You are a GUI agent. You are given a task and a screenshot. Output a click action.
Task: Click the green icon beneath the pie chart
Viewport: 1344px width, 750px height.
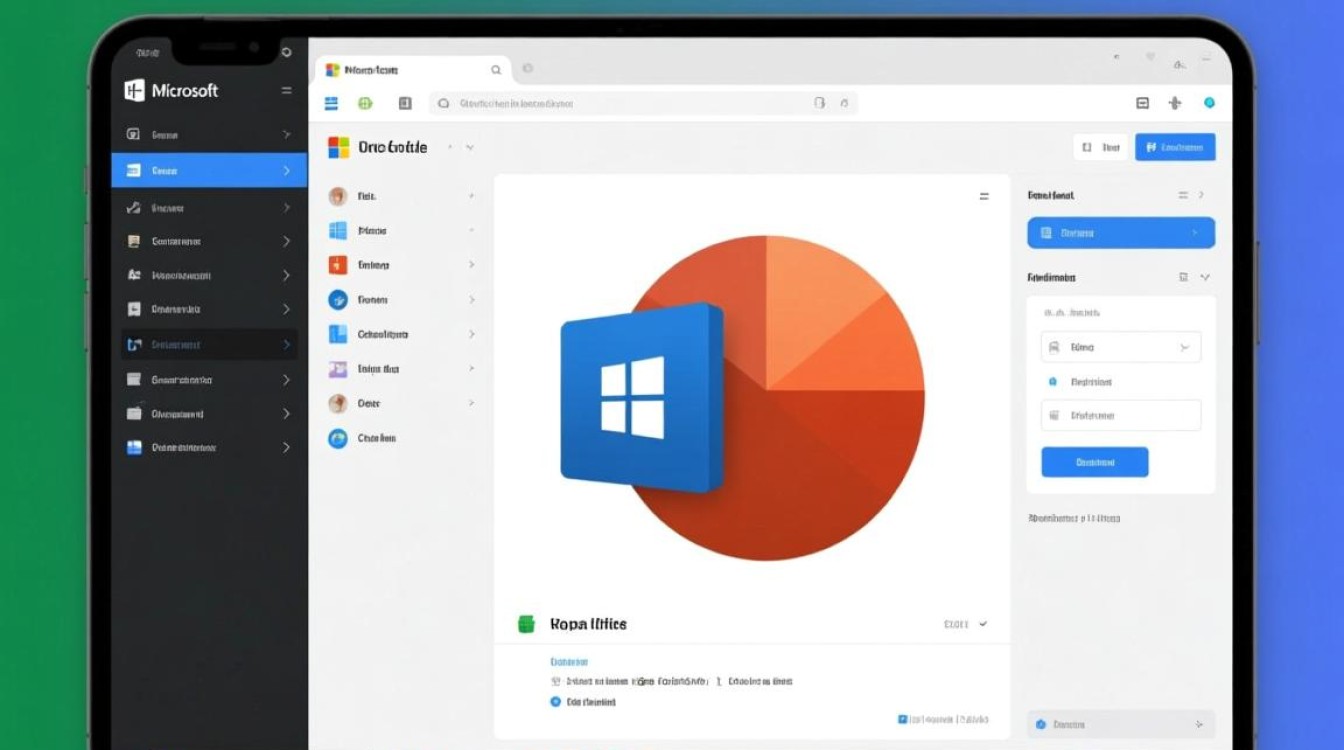click(527, 624)
